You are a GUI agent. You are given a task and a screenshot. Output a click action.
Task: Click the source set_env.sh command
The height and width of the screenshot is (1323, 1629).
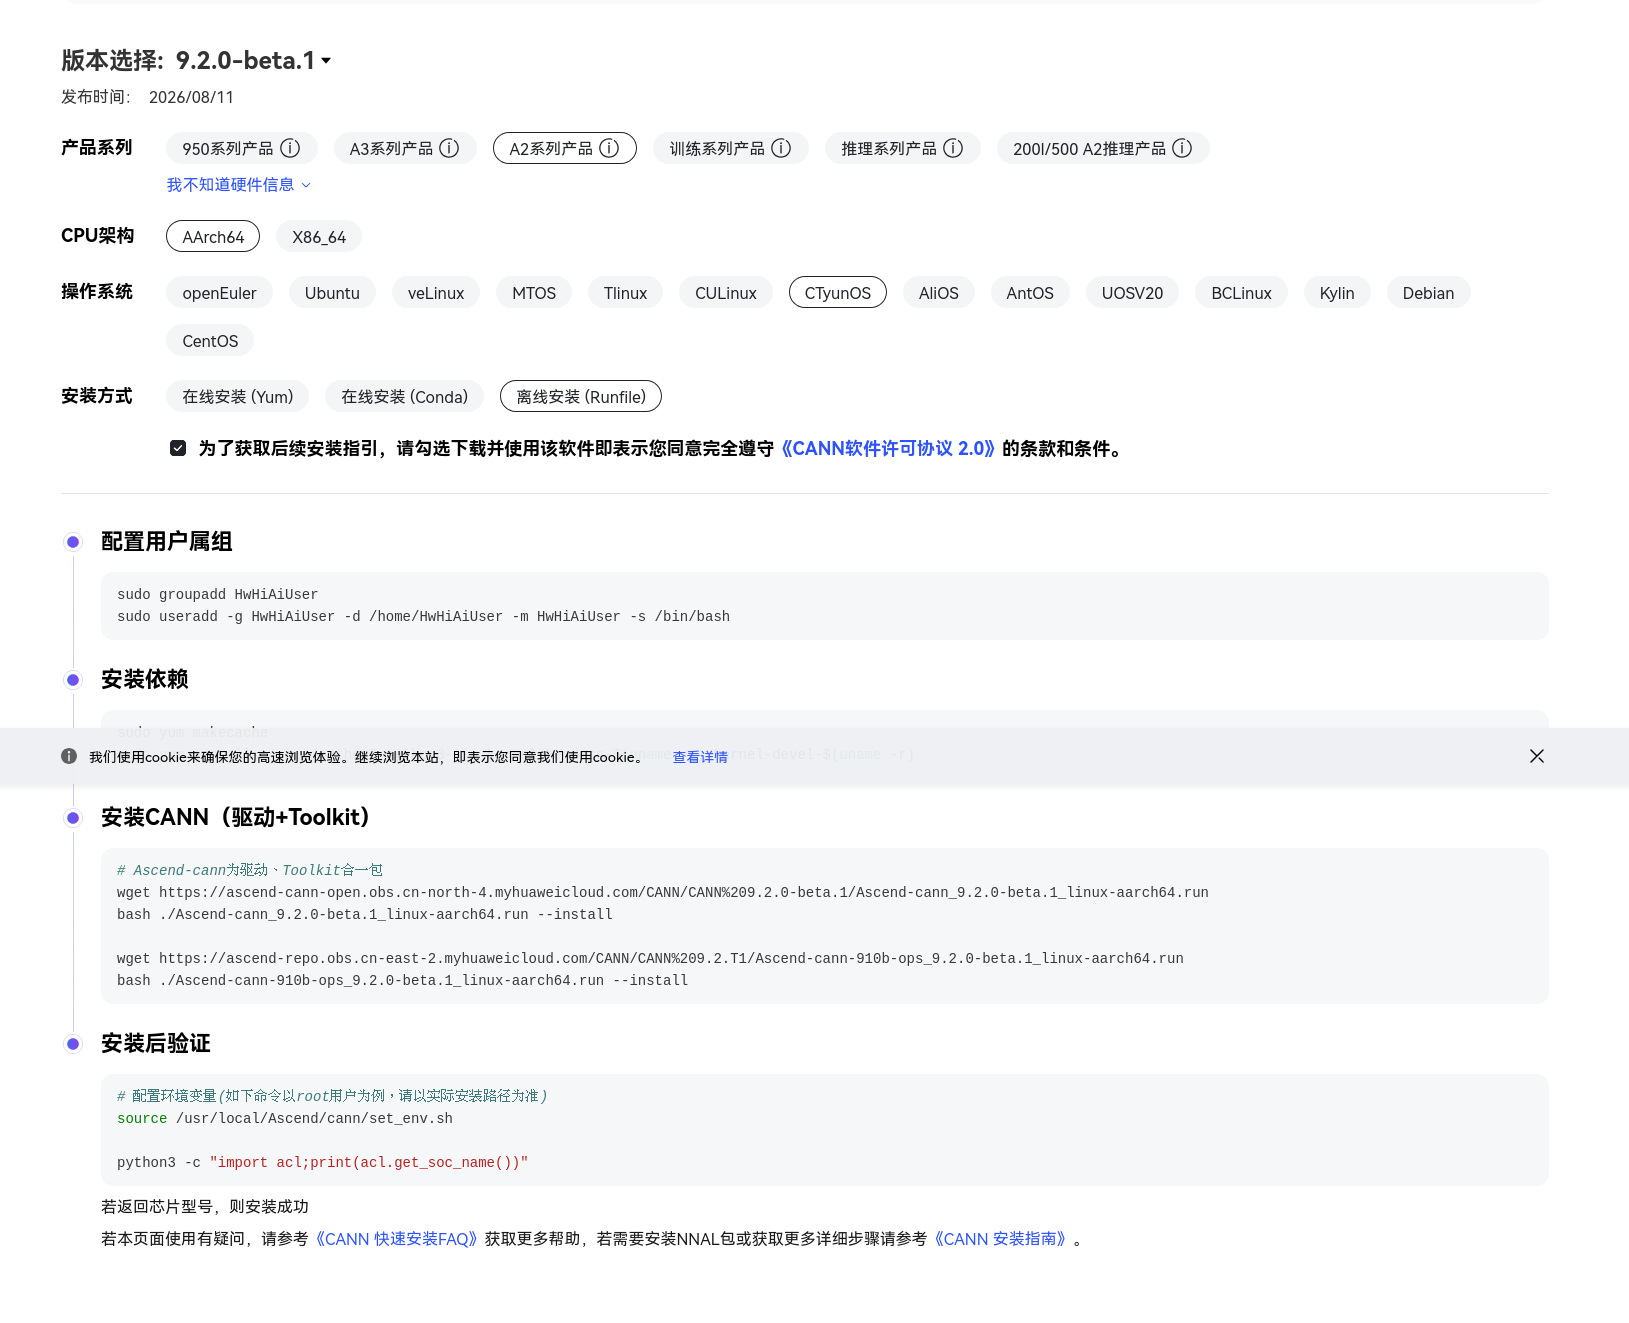pyautogui.click(x=285, y=1119)
